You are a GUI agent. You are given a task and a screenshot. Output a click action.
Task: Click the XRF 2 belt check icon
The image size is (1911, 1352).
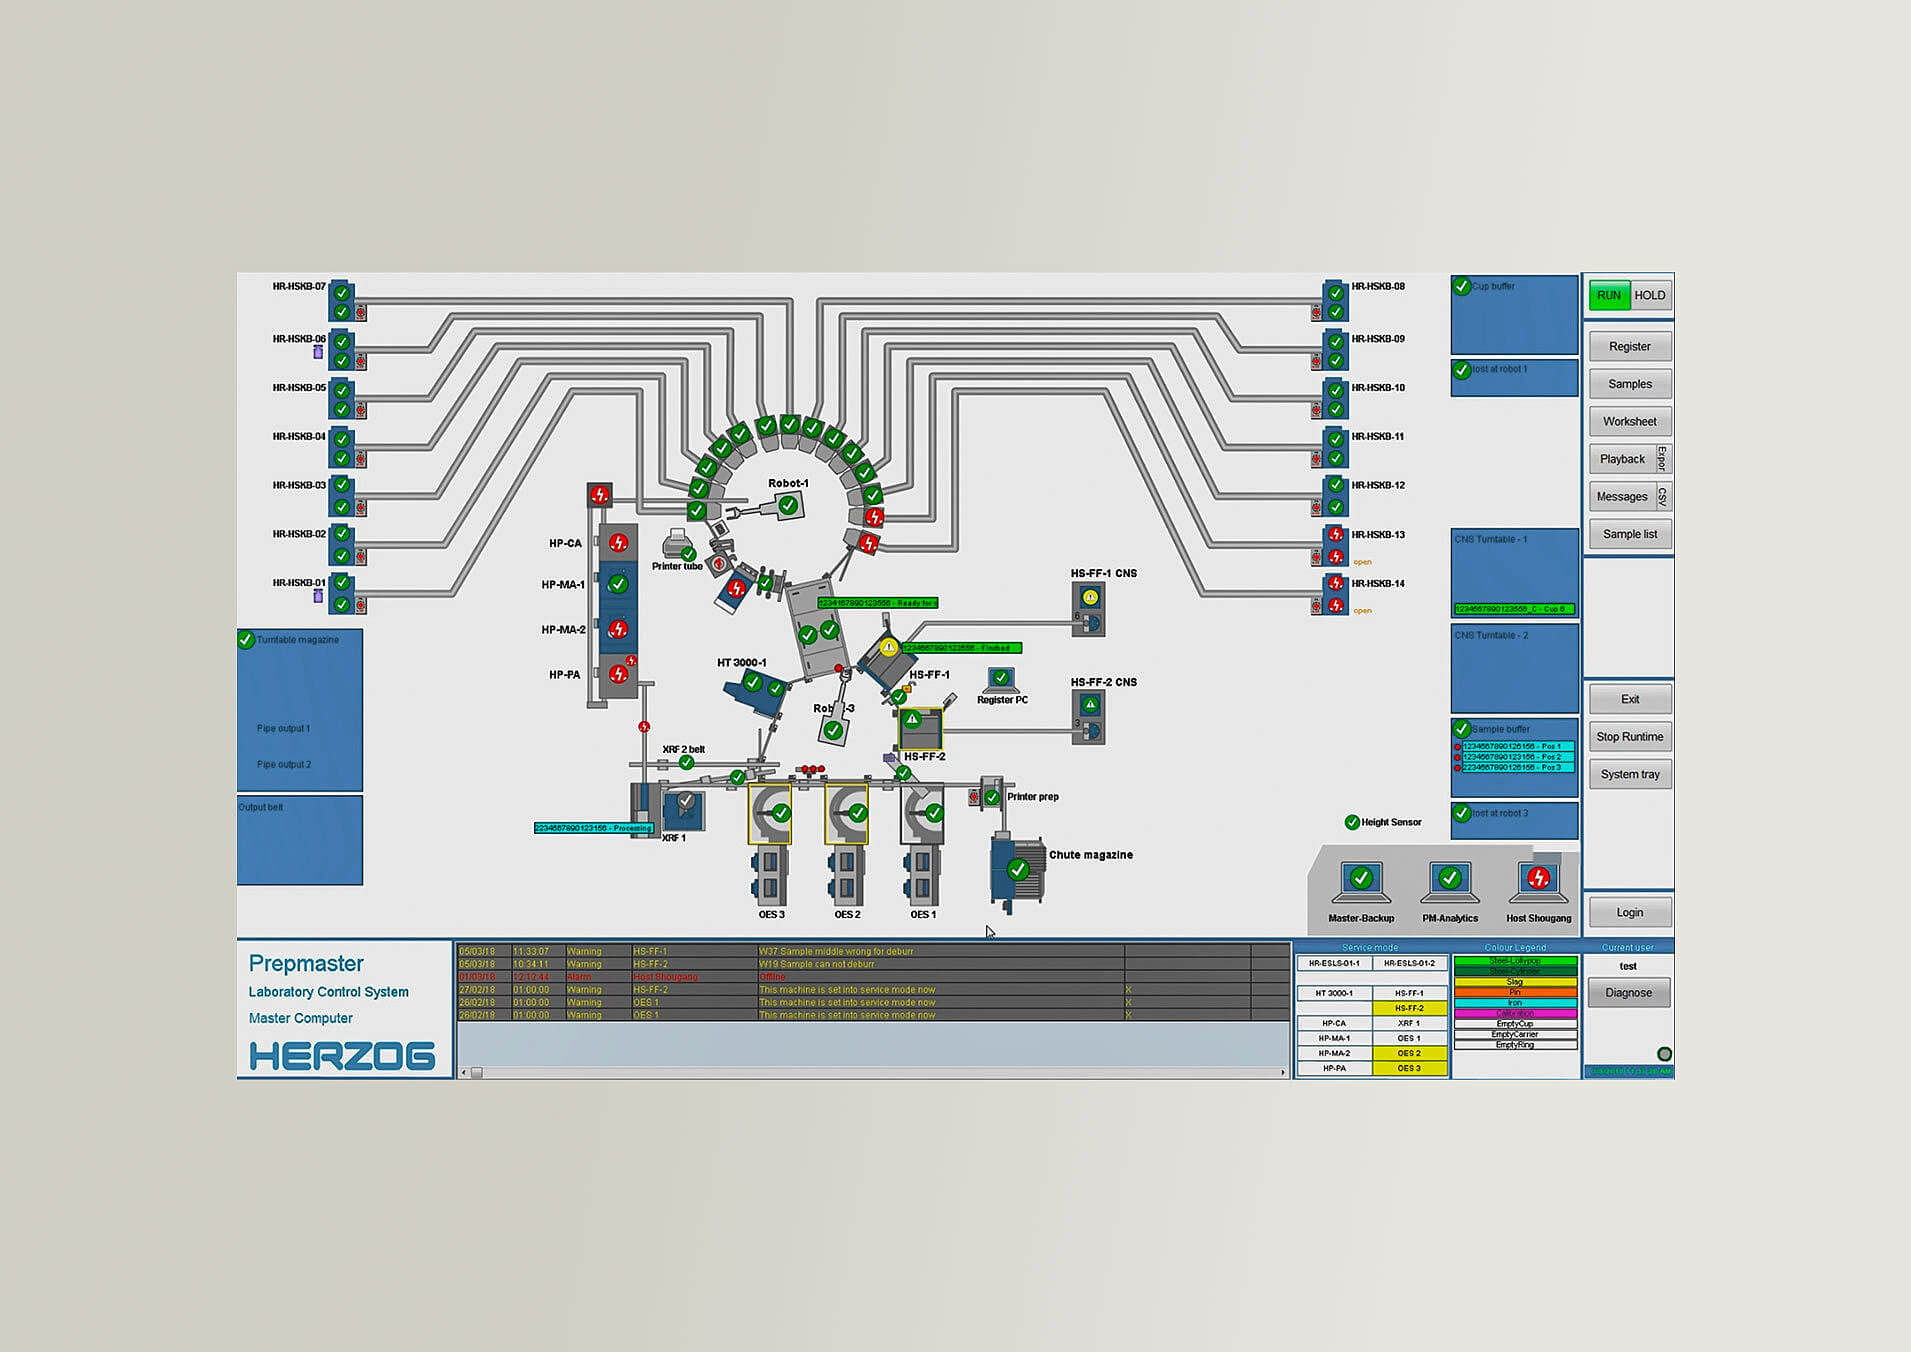686,763
